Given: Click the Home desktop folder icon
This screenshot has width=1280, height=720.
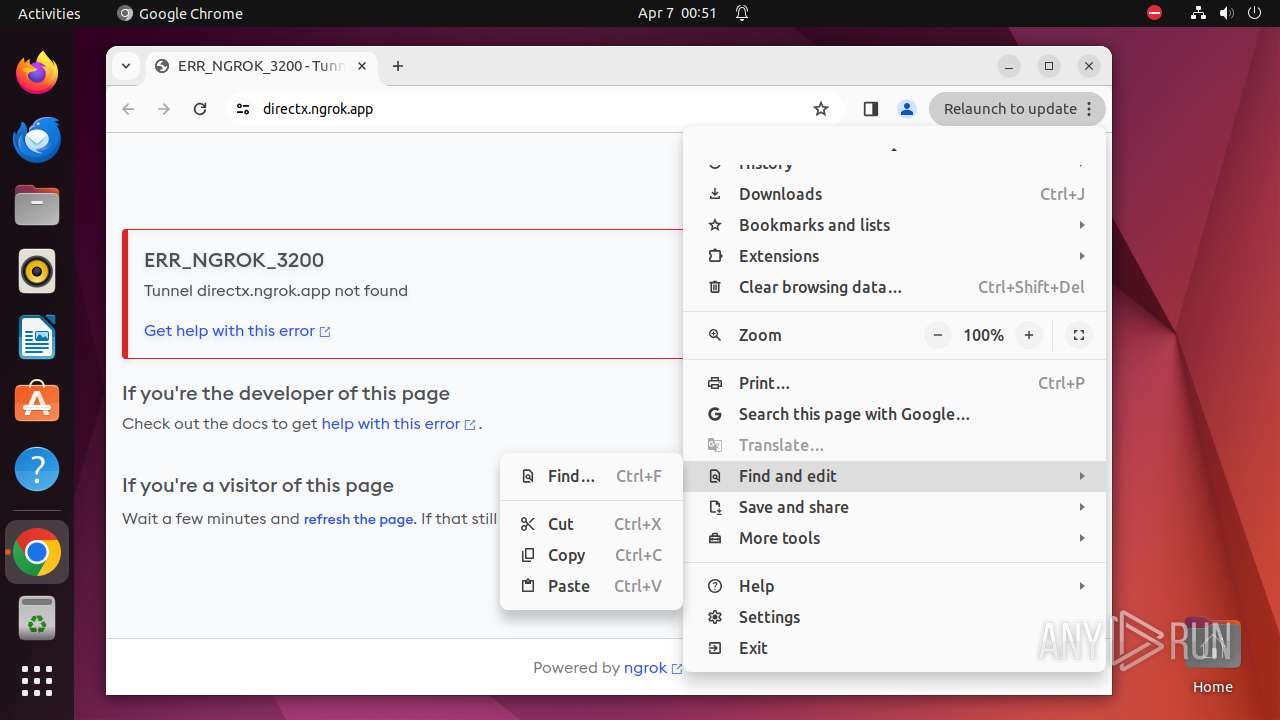Looking at the screenshot, I should click(1212, 656).
